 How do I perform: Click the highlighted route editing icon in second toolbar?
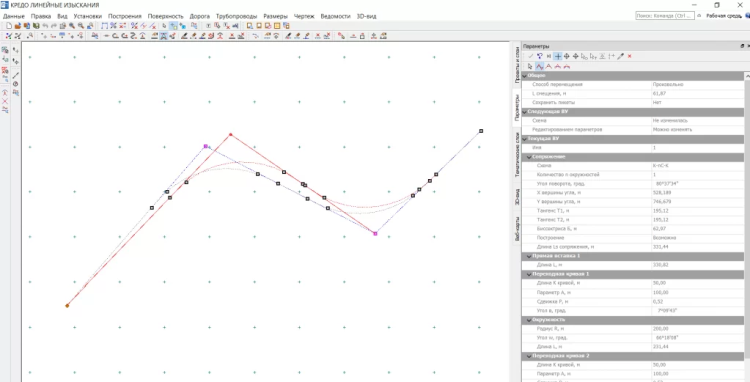(163, 35)
